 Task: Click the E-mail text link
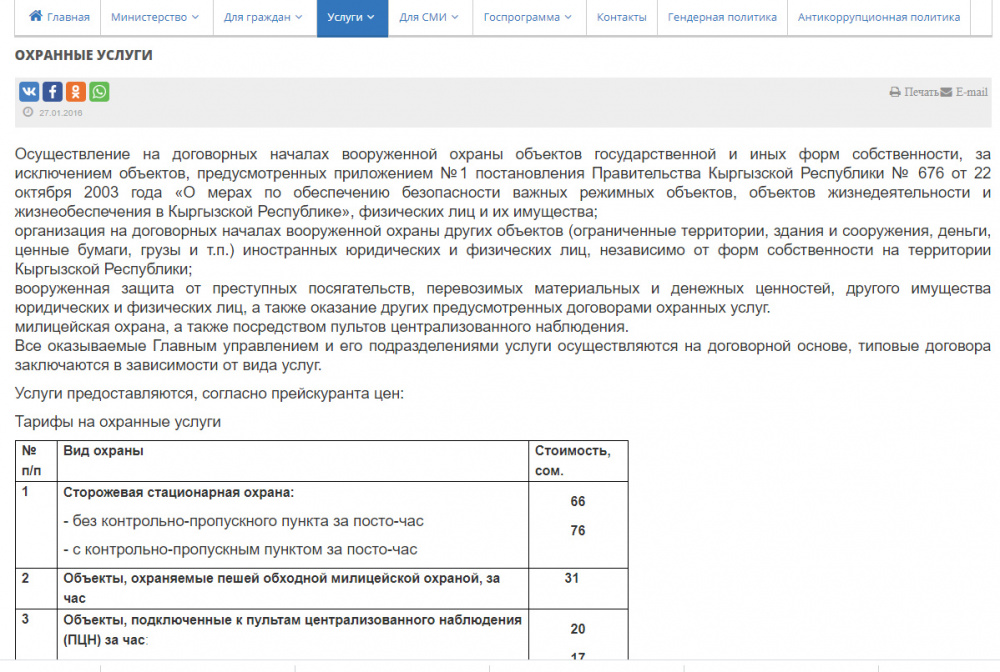click(971, 92)
